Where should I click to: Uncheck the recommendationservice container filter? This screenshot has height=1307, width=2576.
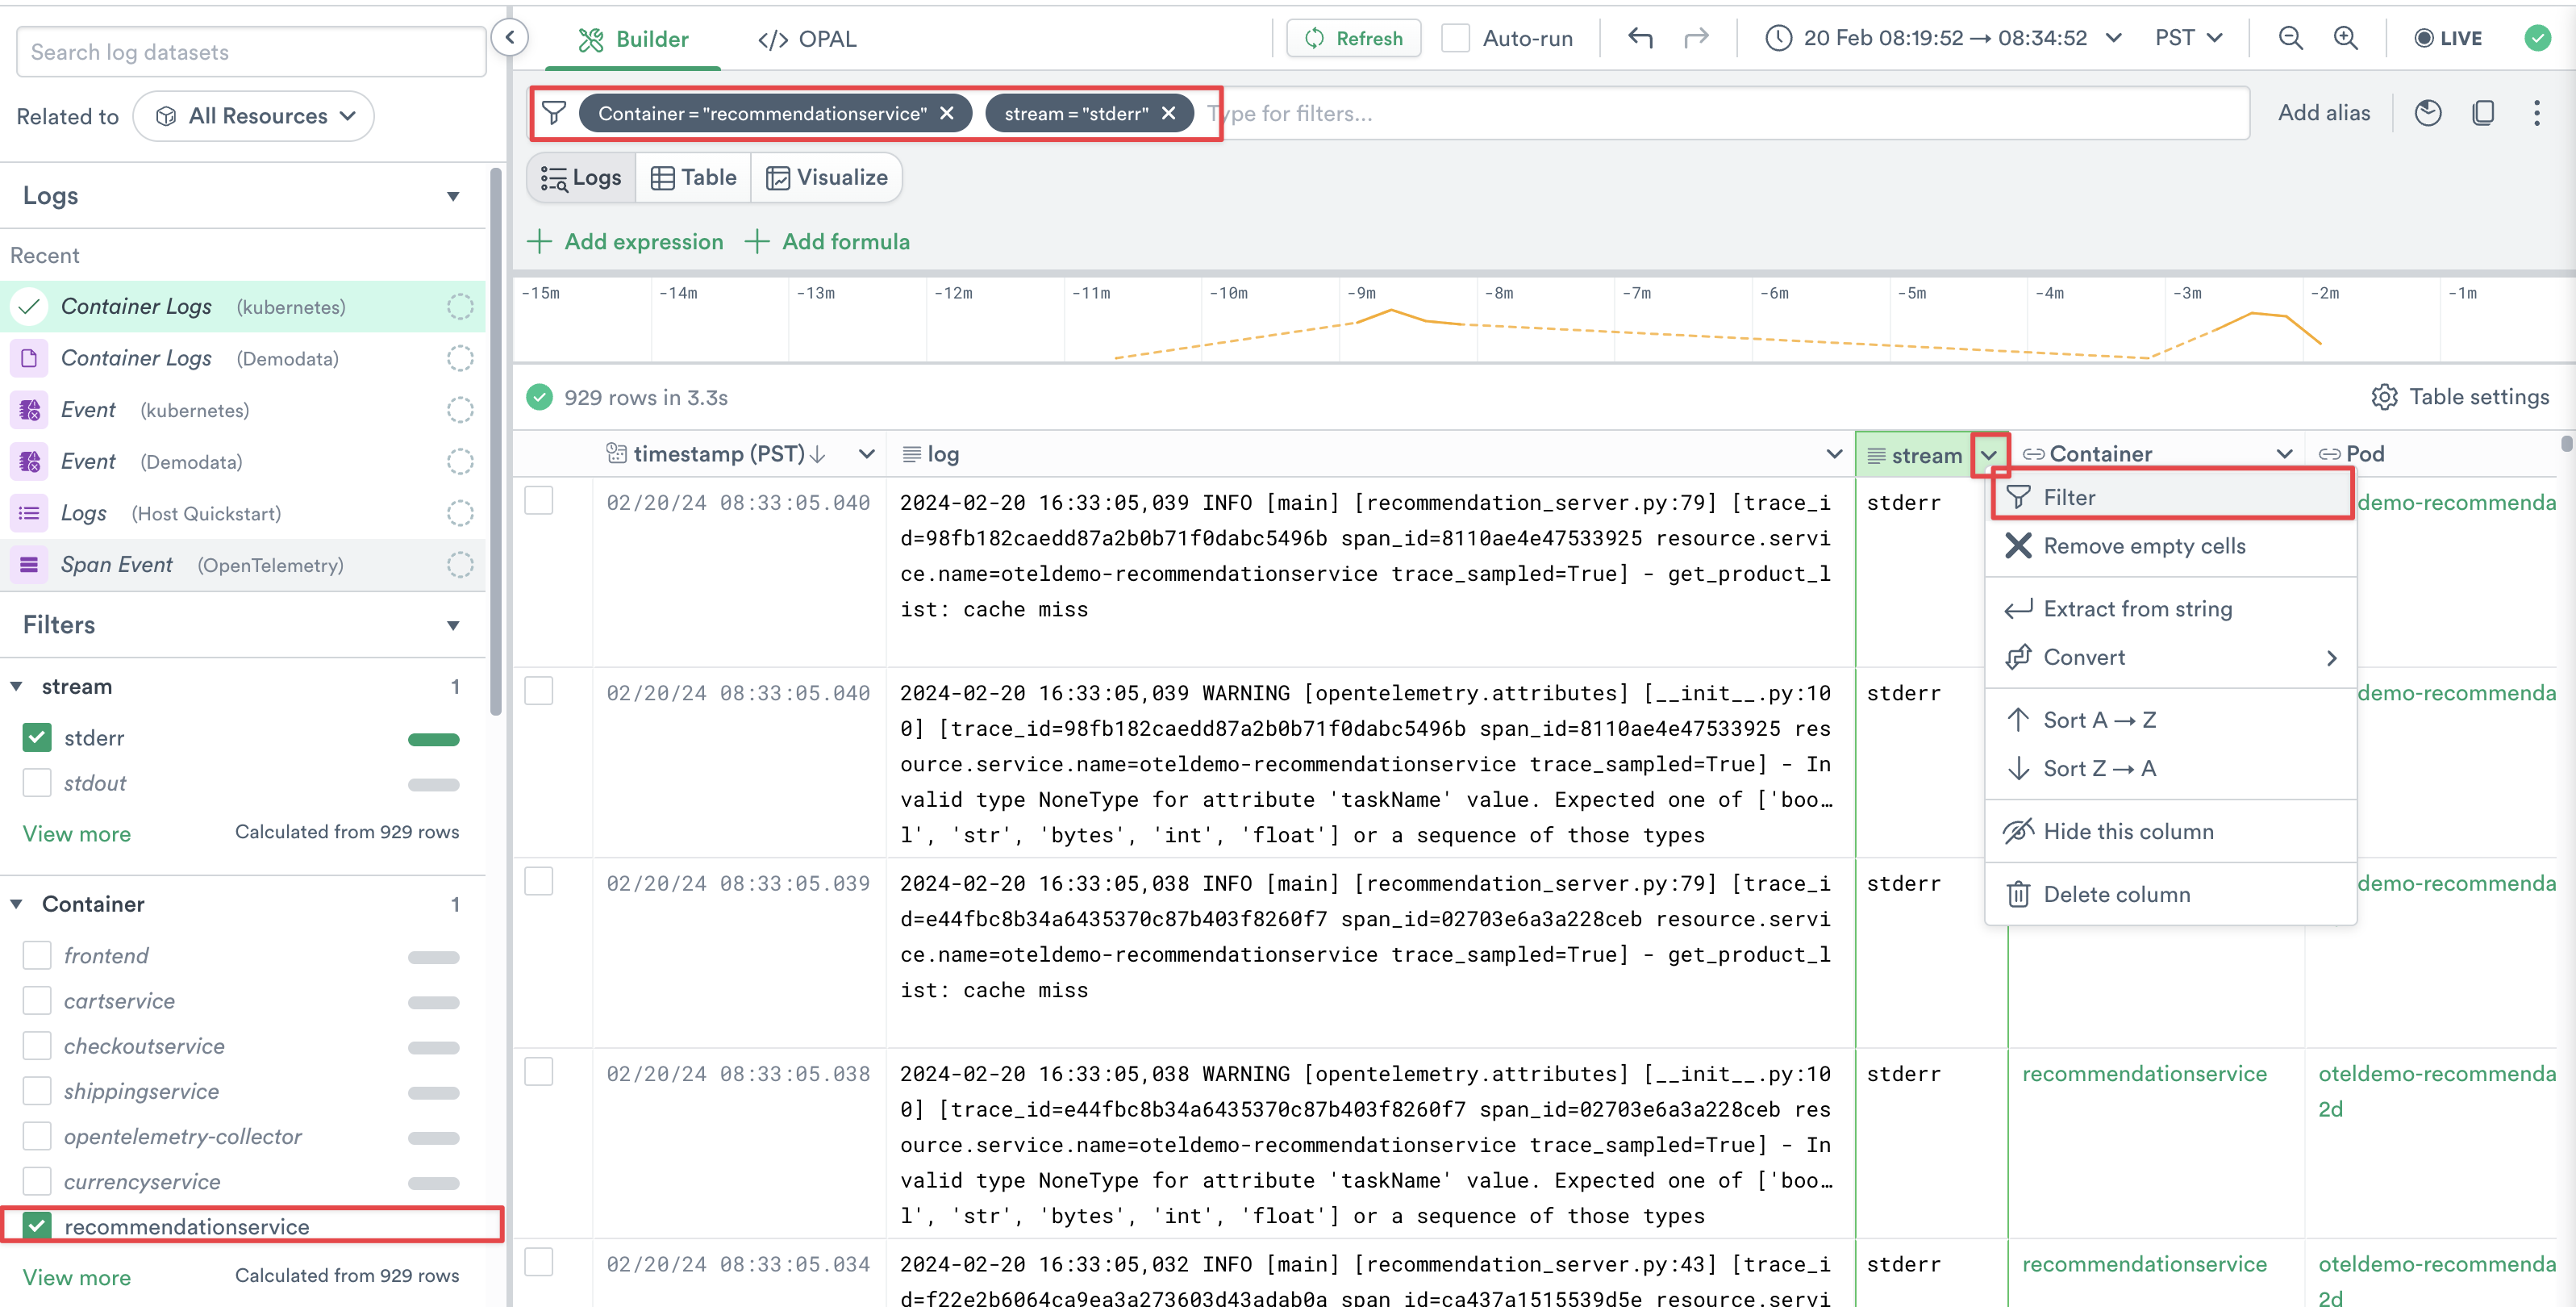coord(37,1226)
